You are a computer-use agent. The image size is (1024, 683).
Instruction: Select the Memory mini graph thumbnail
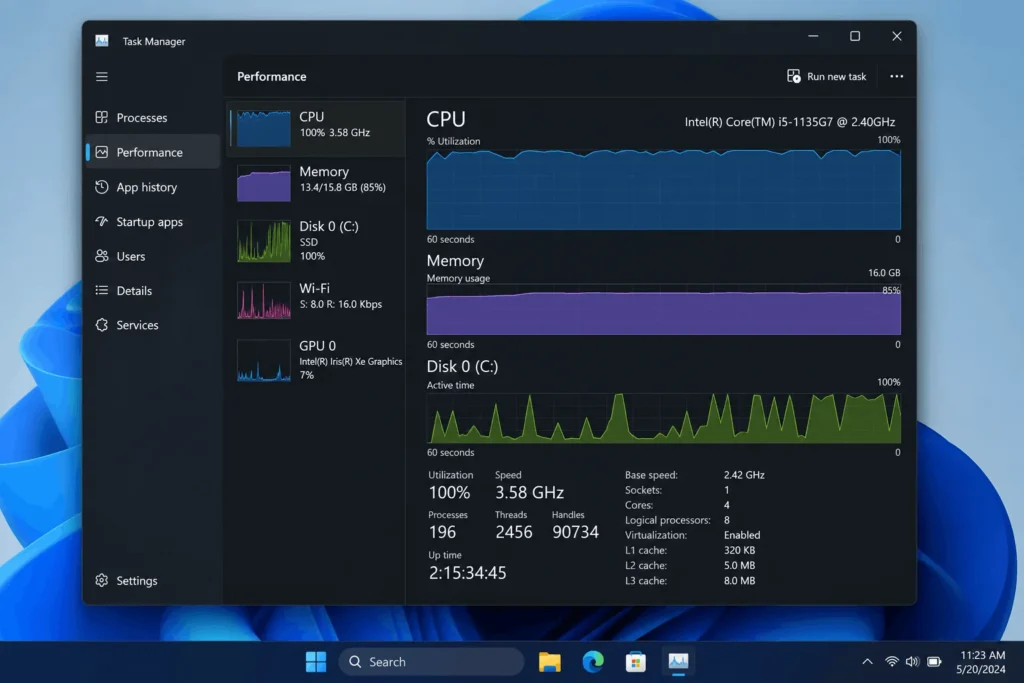tap(264, 183)
